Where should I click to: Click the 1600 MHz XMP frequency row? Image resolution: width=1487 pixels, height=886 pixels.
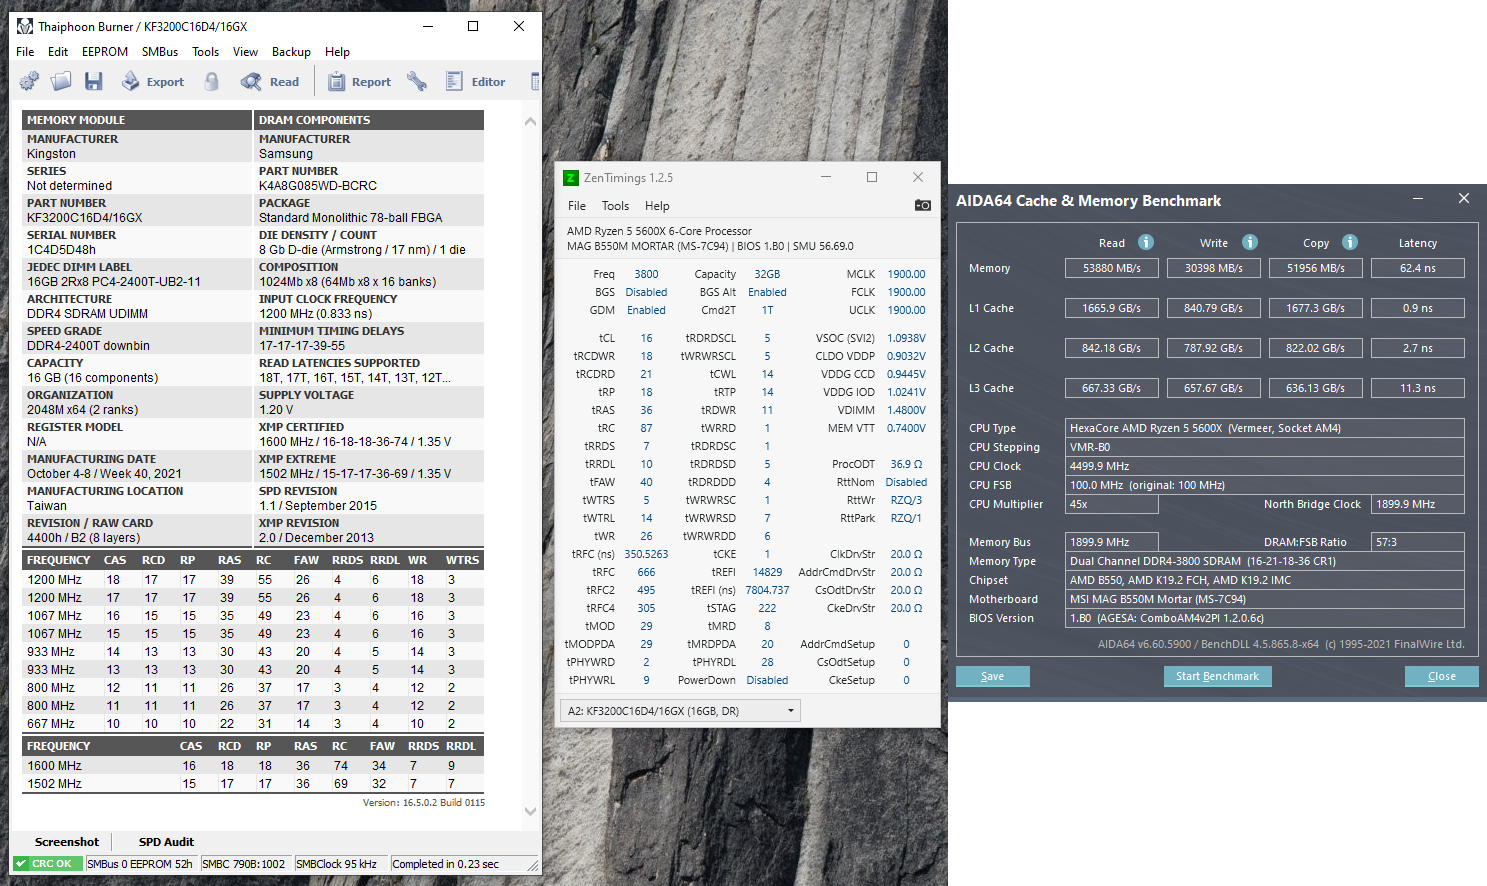coord(253,766)
